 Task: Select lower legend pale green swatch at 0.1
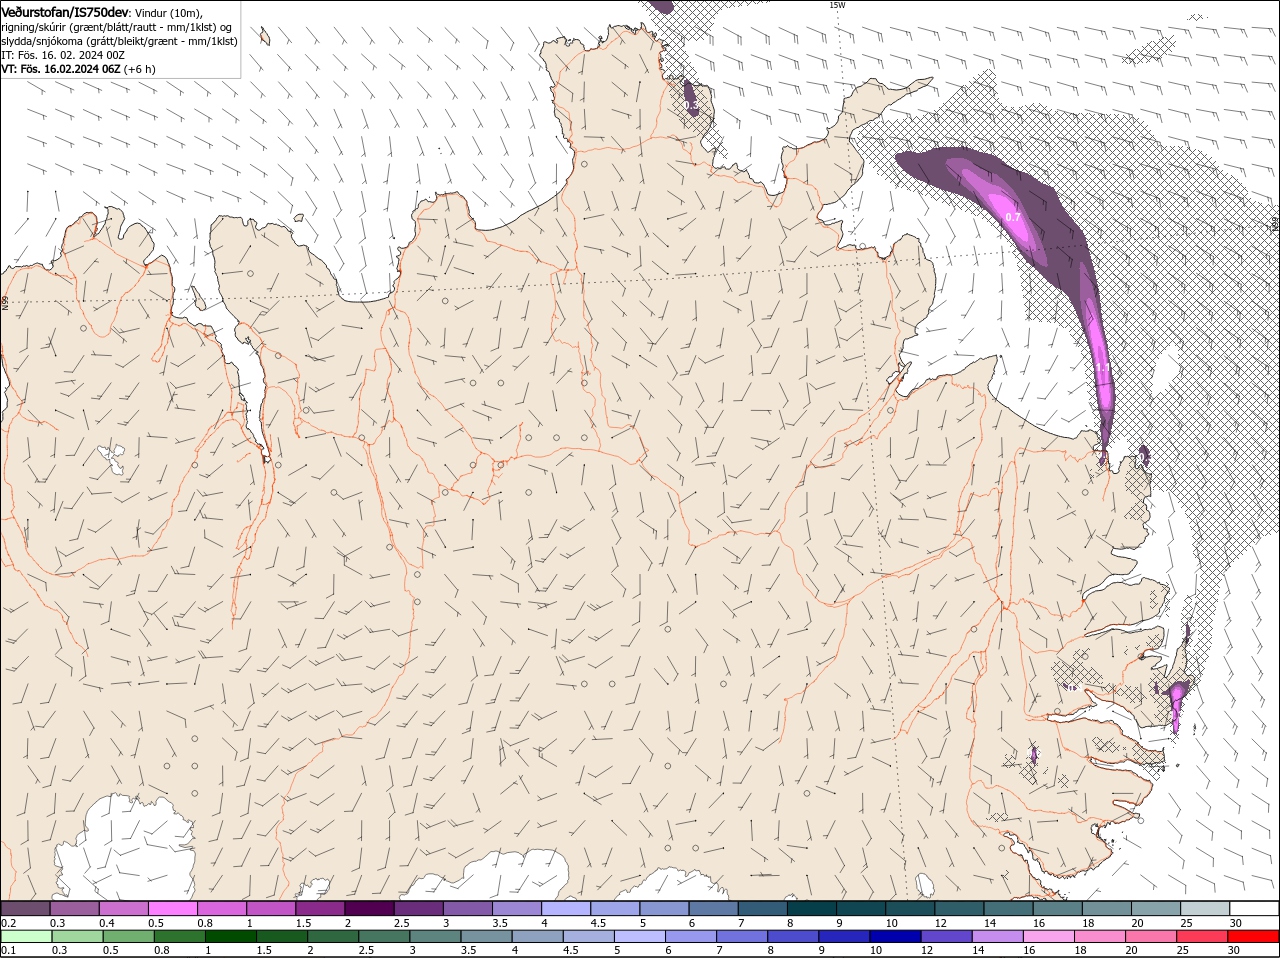point(26,936)
